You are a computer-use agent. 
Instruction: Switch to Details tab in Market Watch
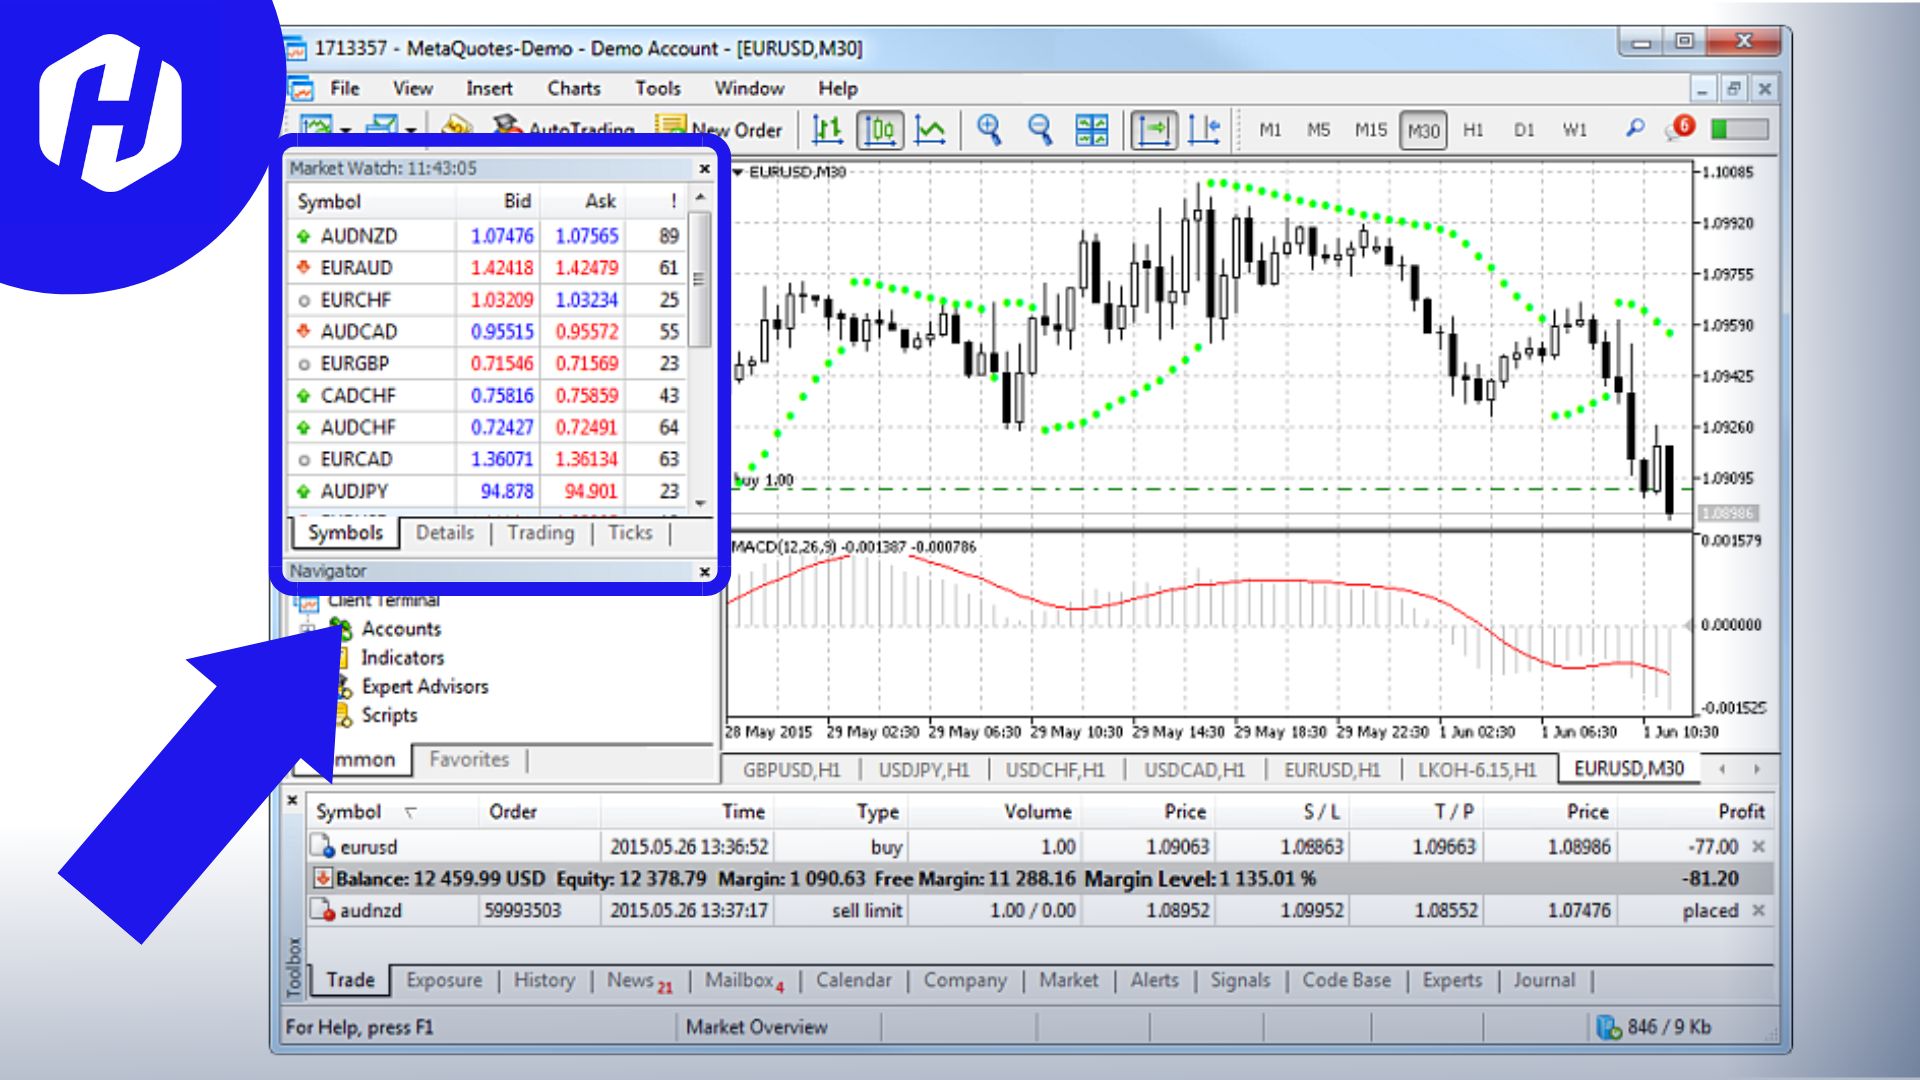click(x=445, y=533)
